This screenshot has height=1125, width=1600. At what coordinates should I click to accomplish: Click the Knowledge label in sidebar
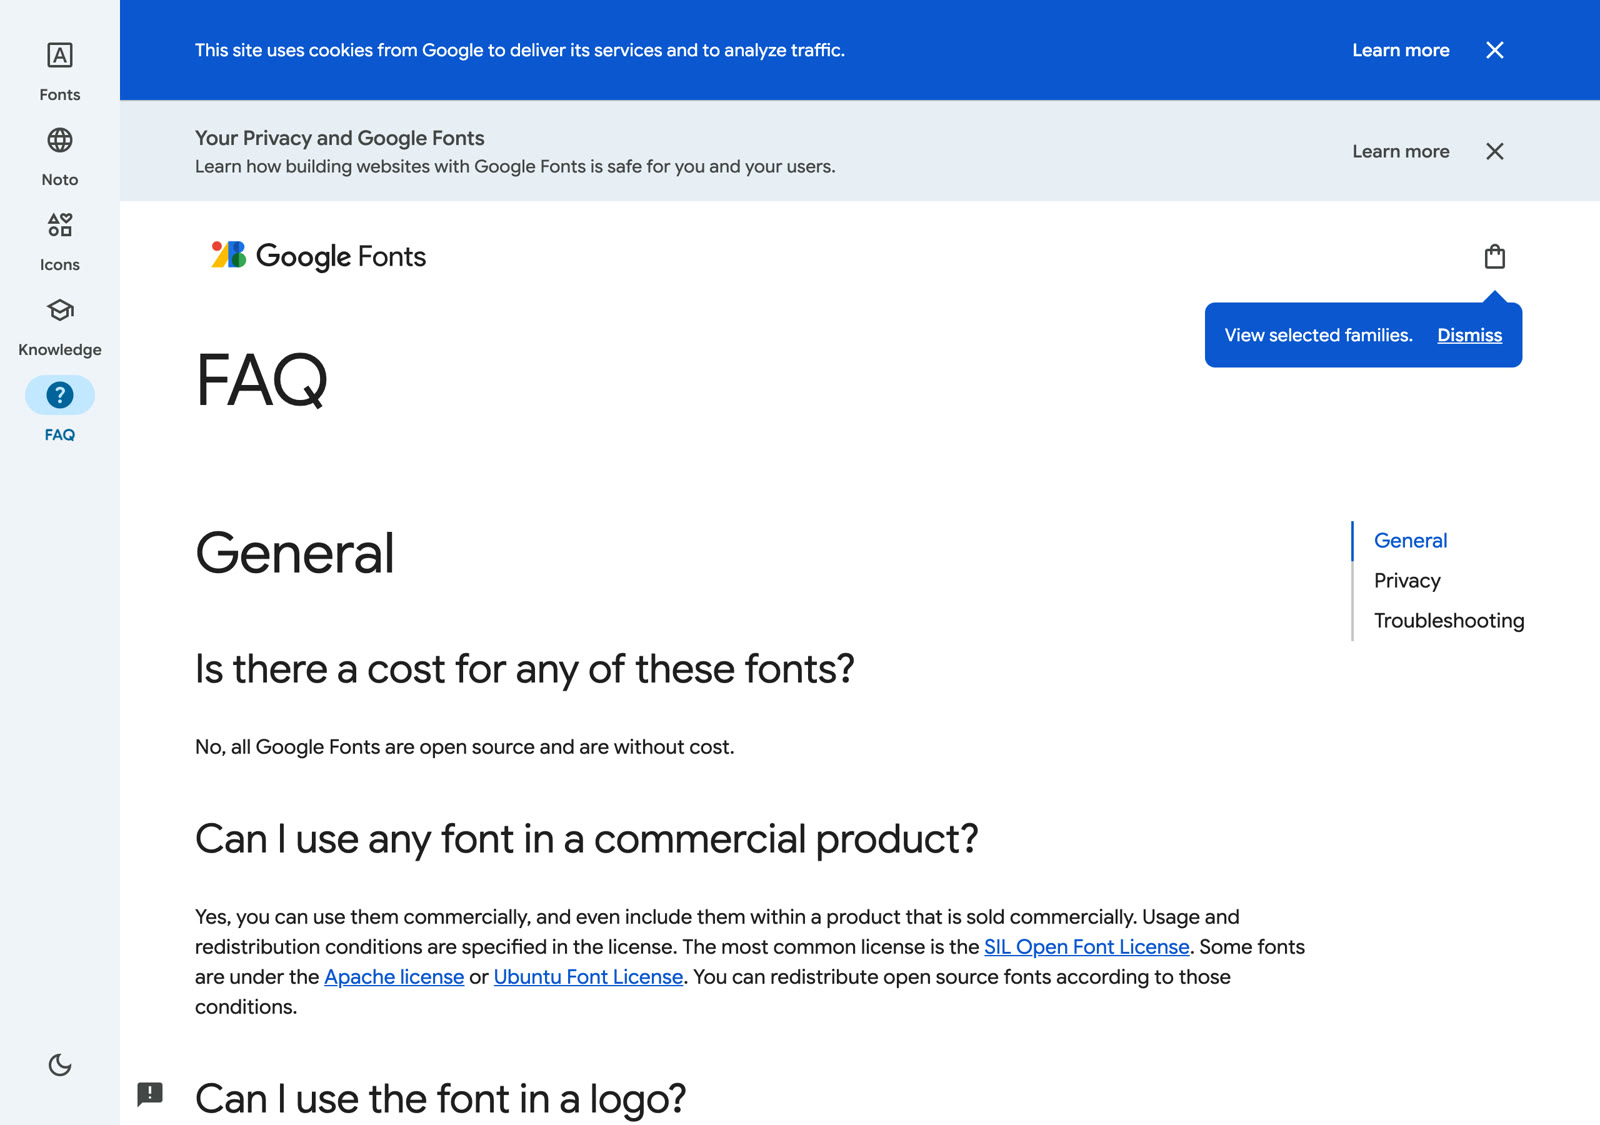(60, 350)
